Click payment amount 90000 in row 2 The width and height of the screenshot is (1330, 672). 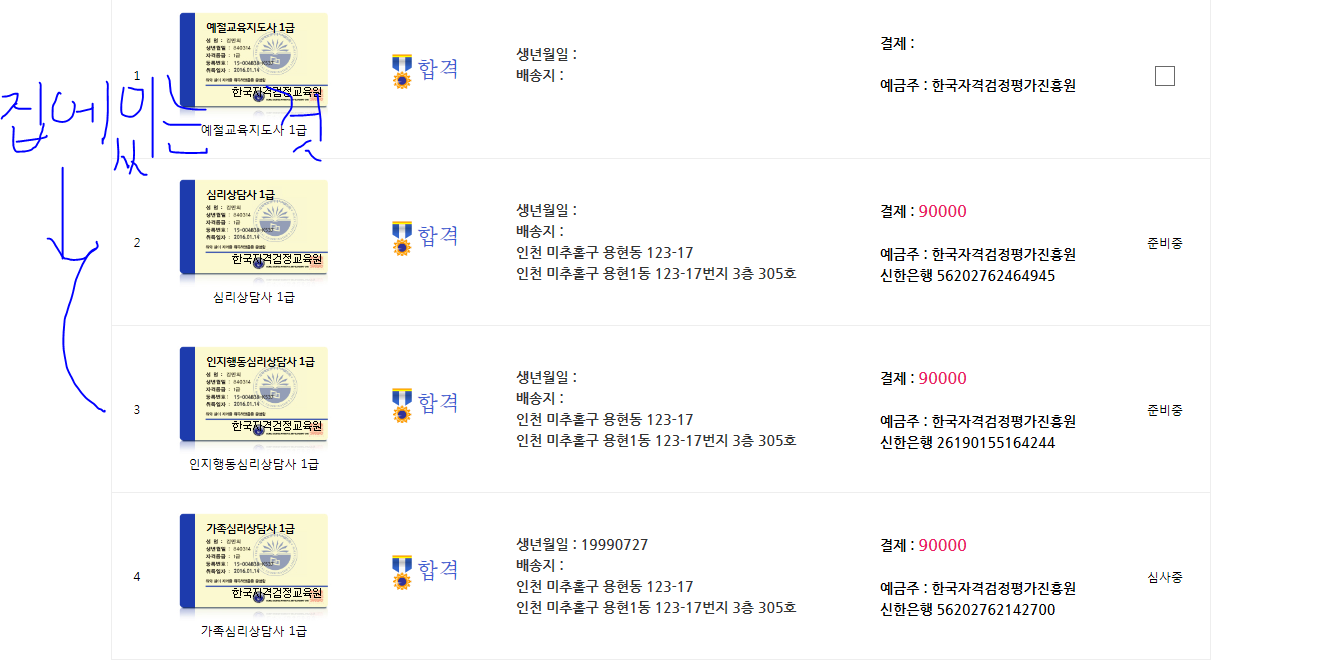pos(943,211)
